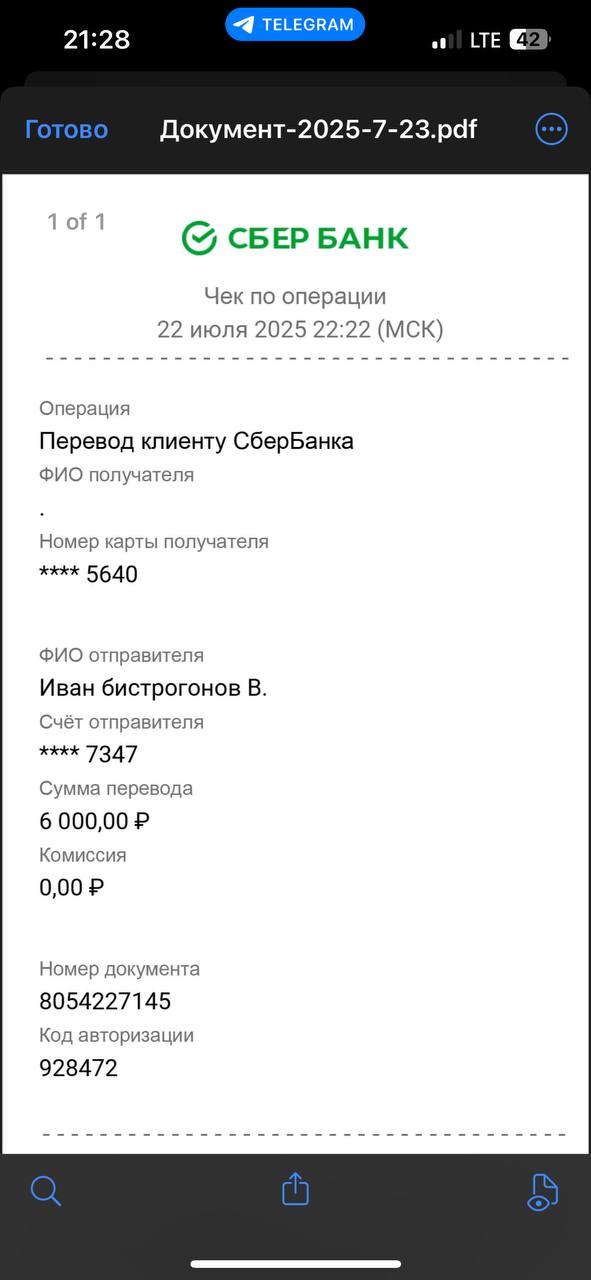591x1280 pixels.
Task: Tap the Готово done button
Action: click(66, 130)
